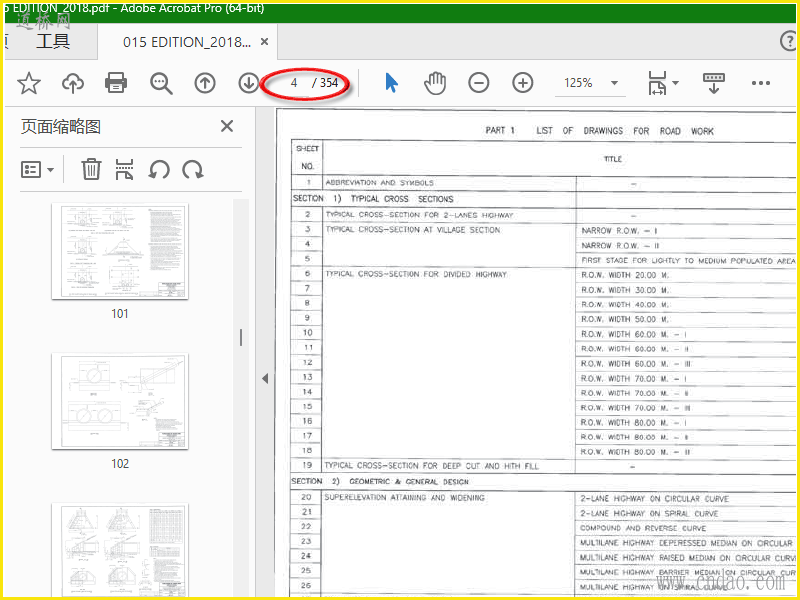Print the document with the printer icon
Viewport: 800px width, 600px height.
[x=116, y=83]
